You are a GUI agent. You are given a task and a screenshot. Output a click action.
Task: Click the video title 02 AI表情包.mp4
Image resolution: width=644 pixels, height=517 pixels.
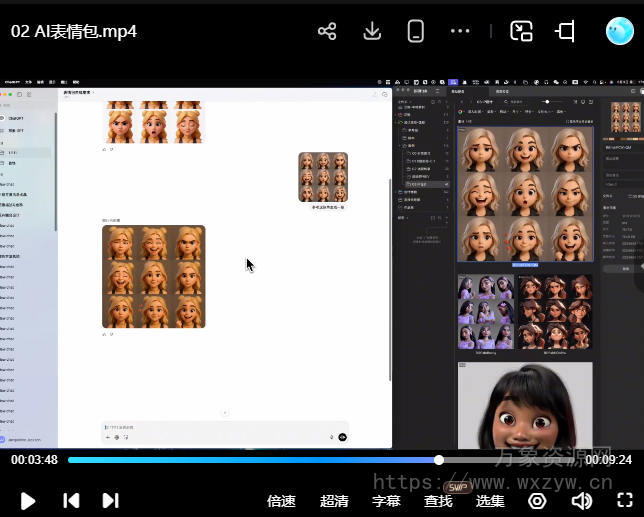point(74,31)
